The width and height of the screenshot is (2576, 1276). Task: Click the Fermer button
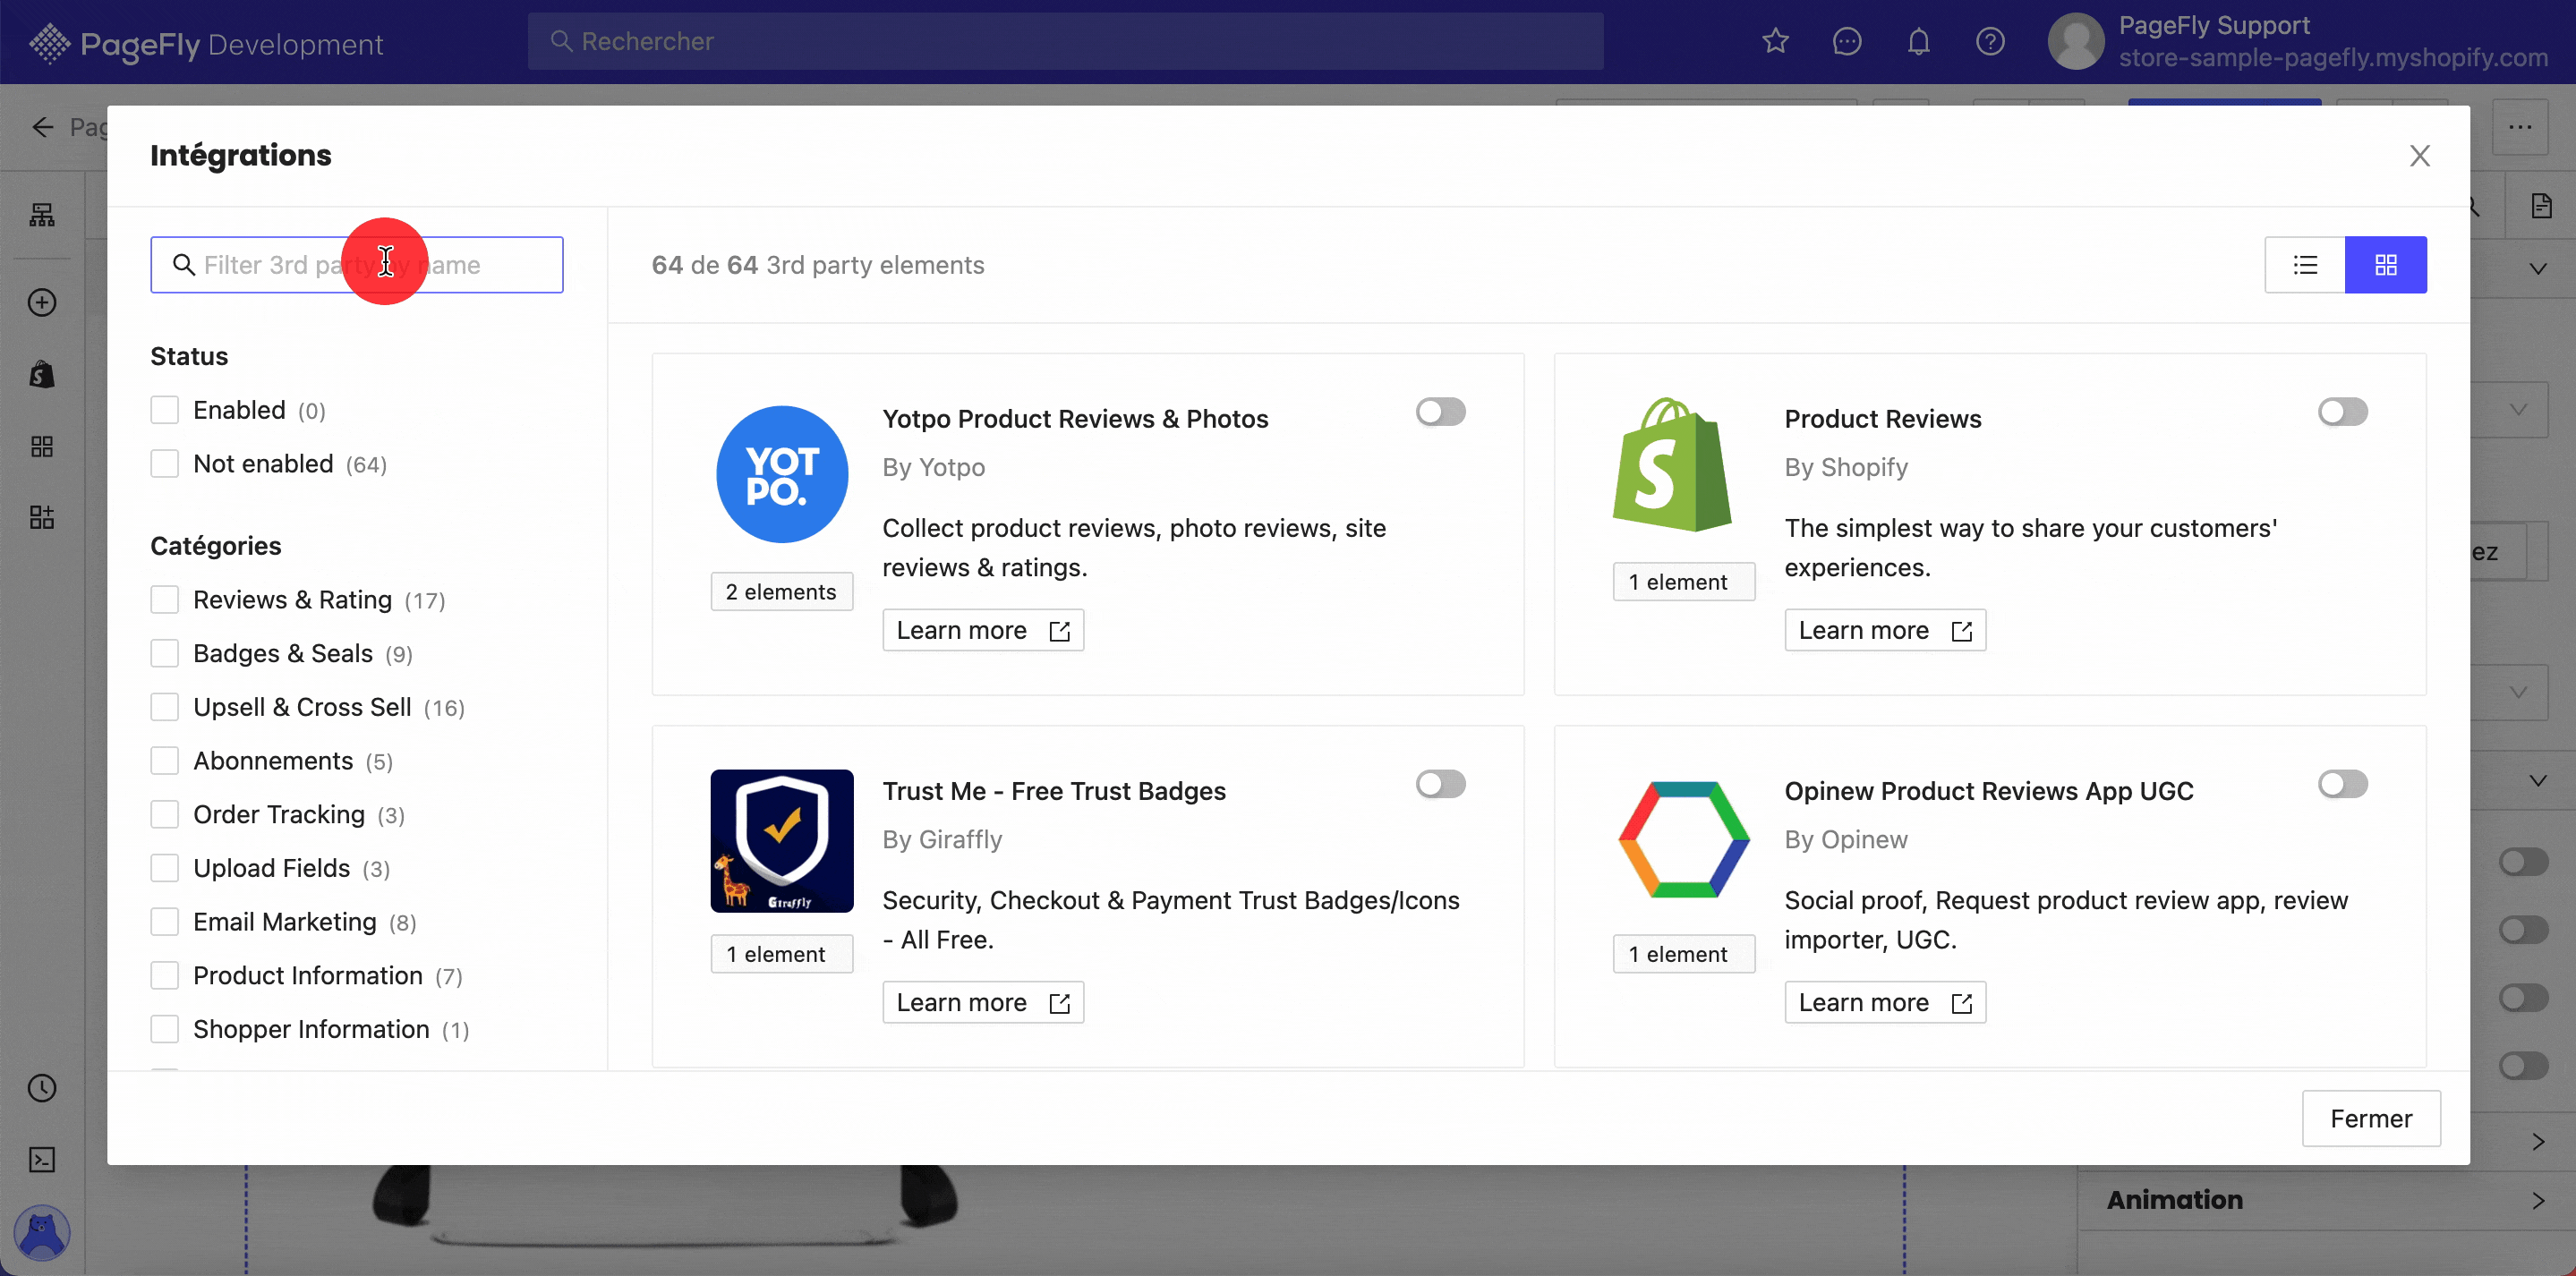[2371, 1118]
